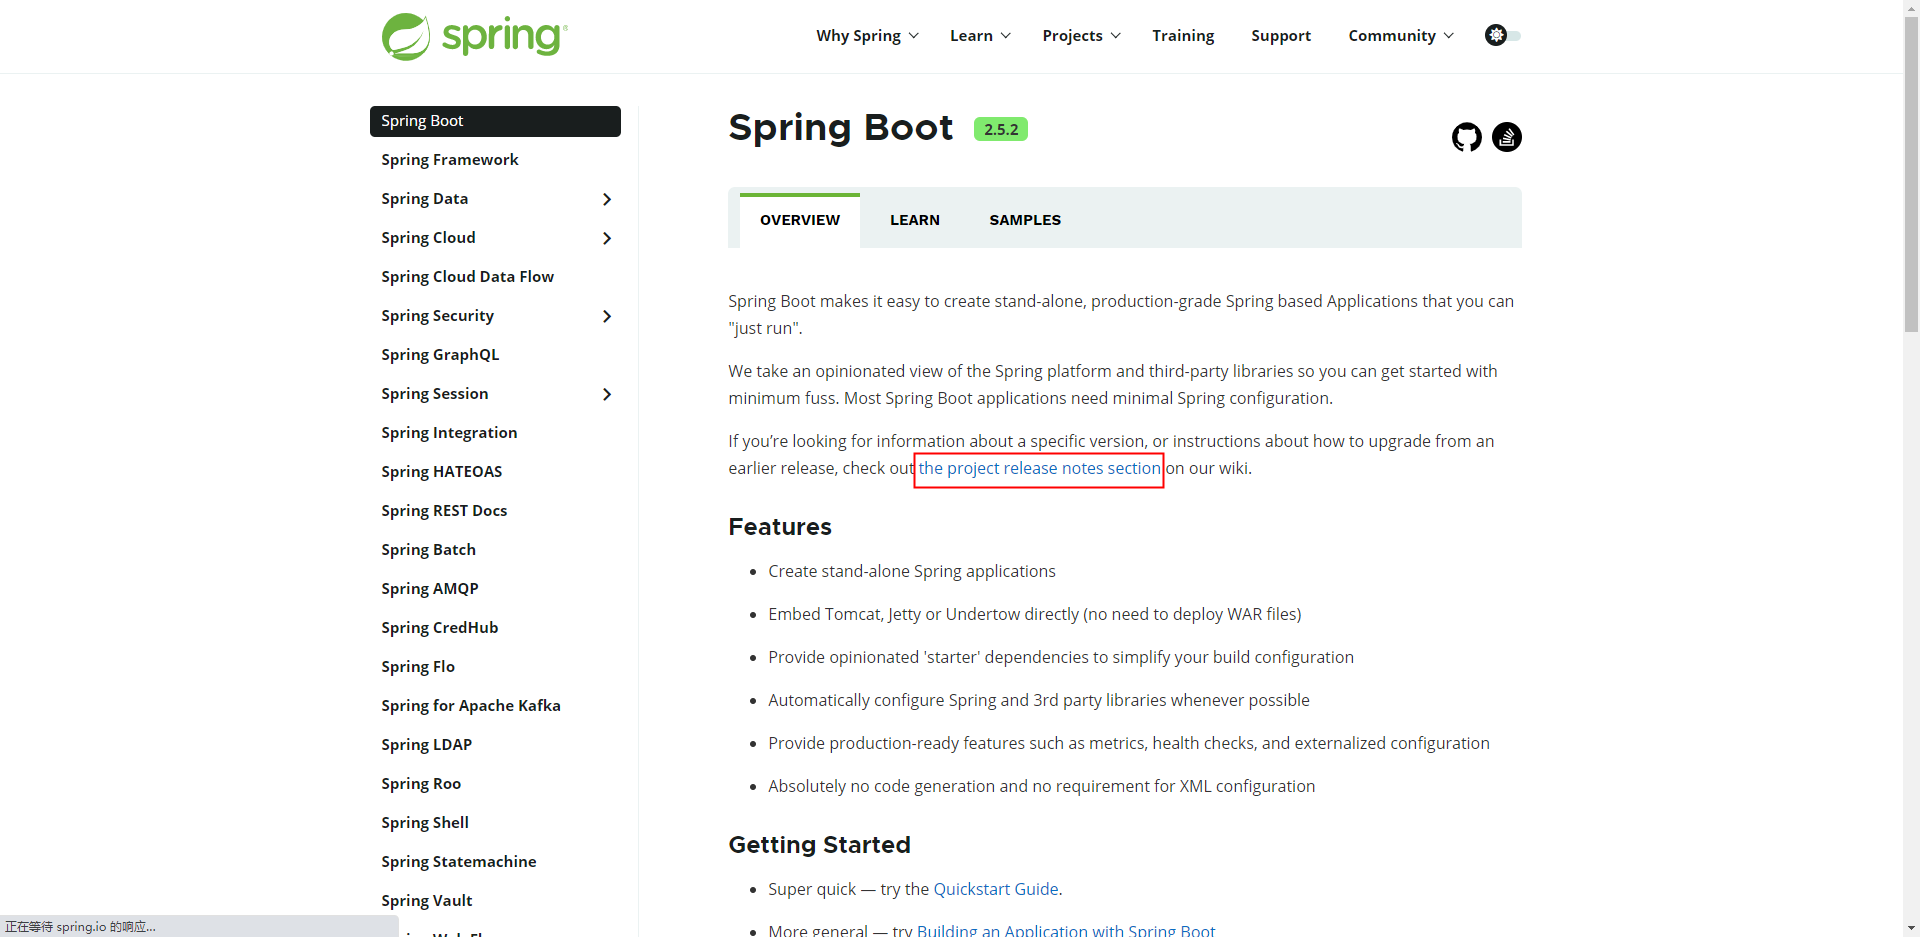Select Spring Vault in sidebar

click(427, 901)
